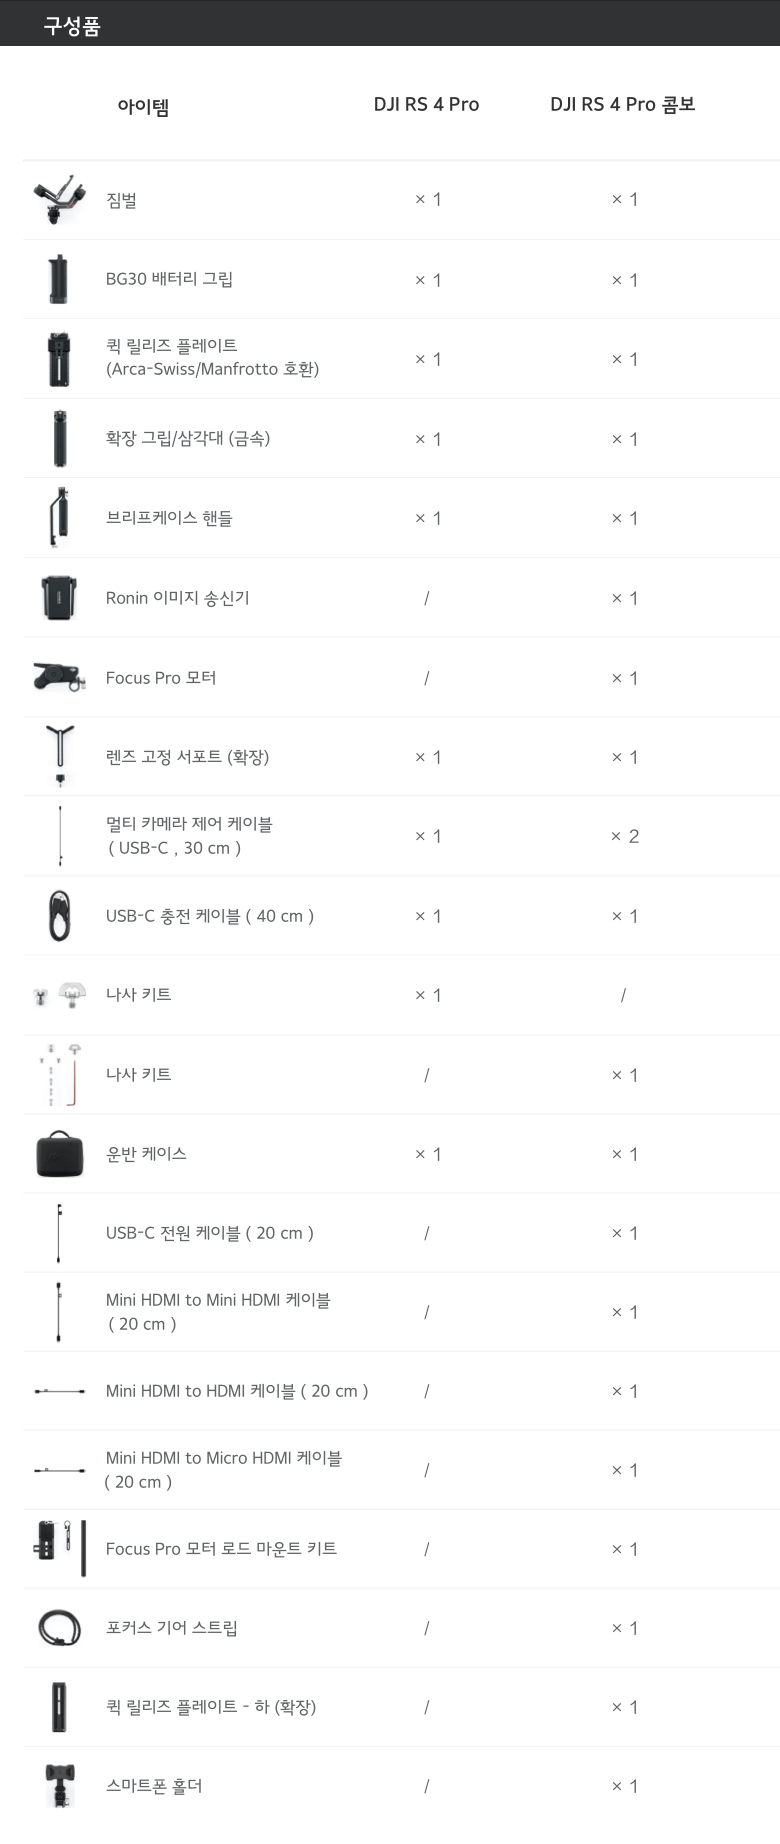780x1844 pixels.
Task: Click the Focus Pro rod mount kit icon
Action: click(60, 1547)
